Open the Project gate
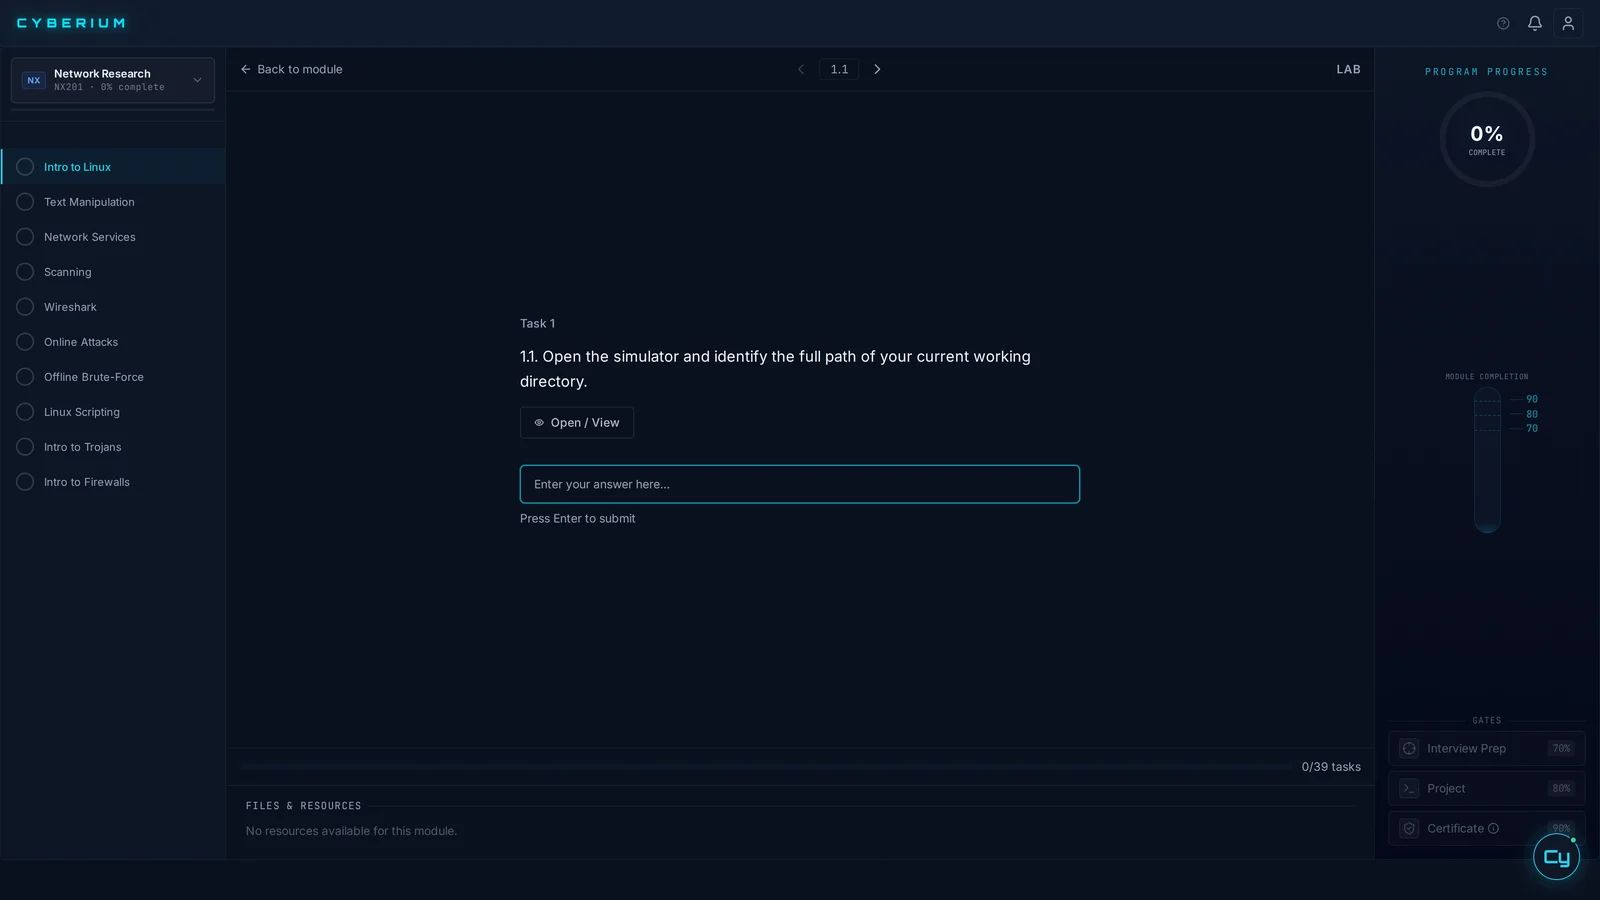Screen dimensions: 1600x900 (1486, 788)
